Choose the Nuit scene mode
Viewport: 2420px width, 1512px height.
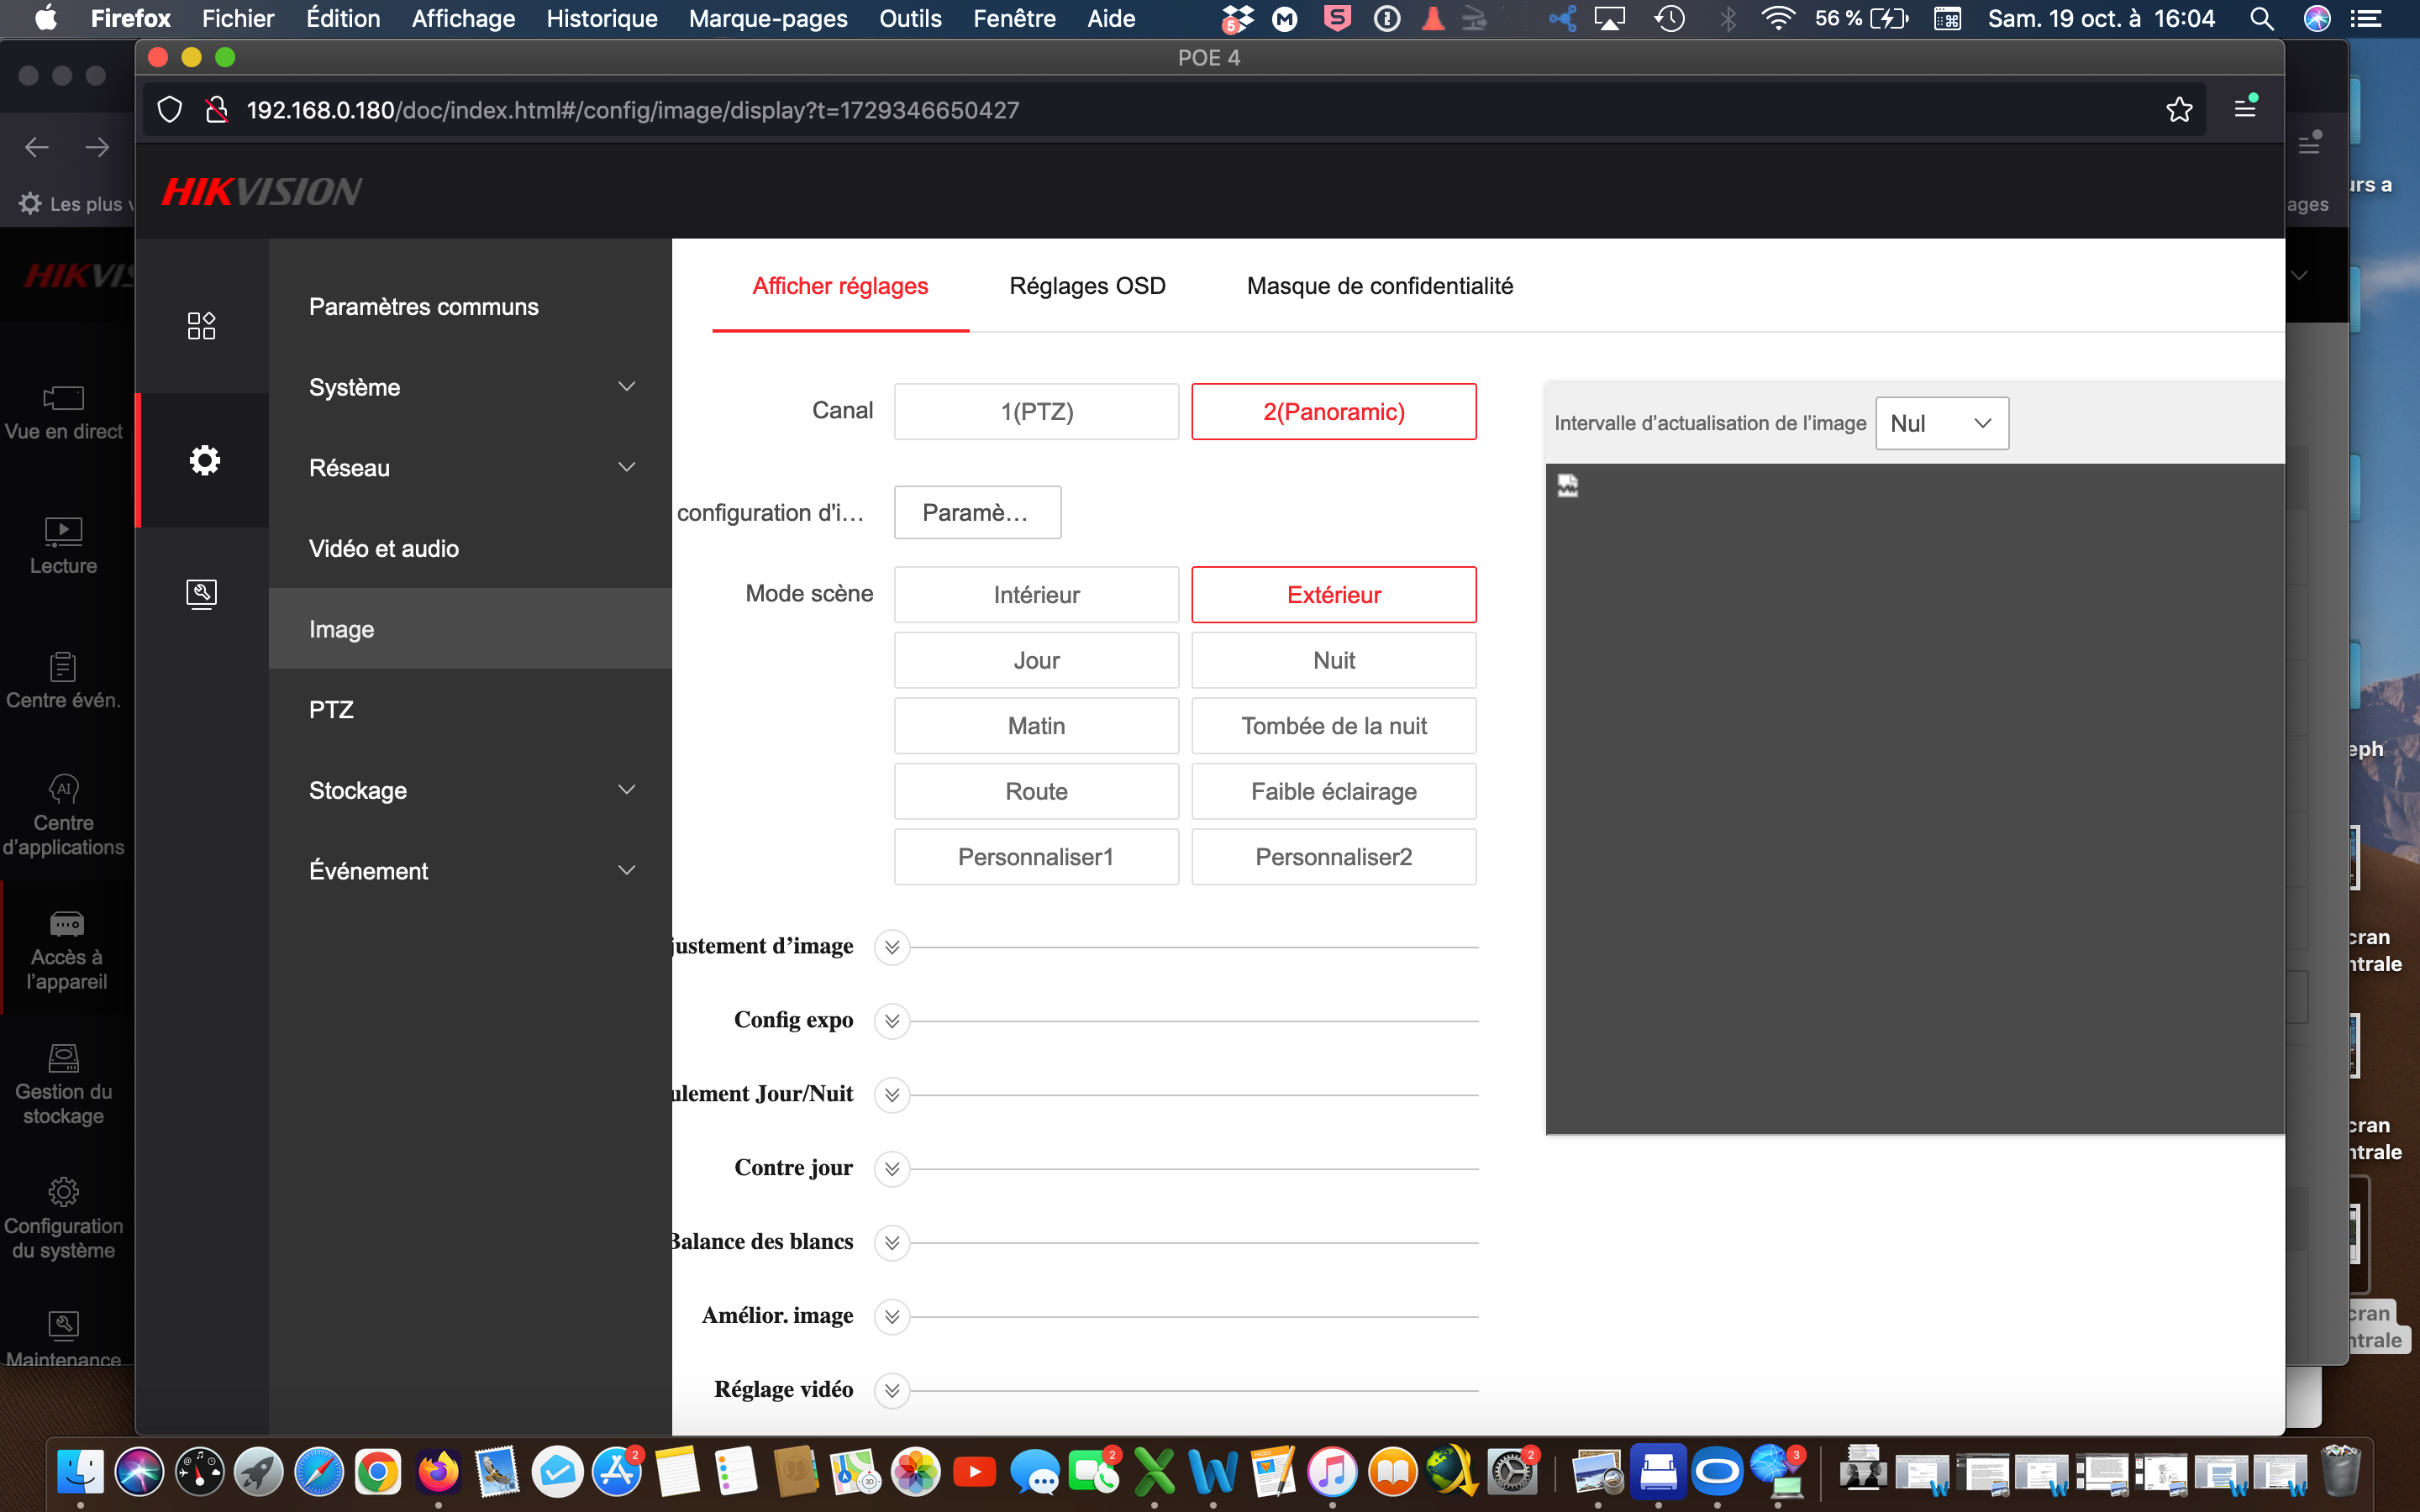coord(1333,661)
